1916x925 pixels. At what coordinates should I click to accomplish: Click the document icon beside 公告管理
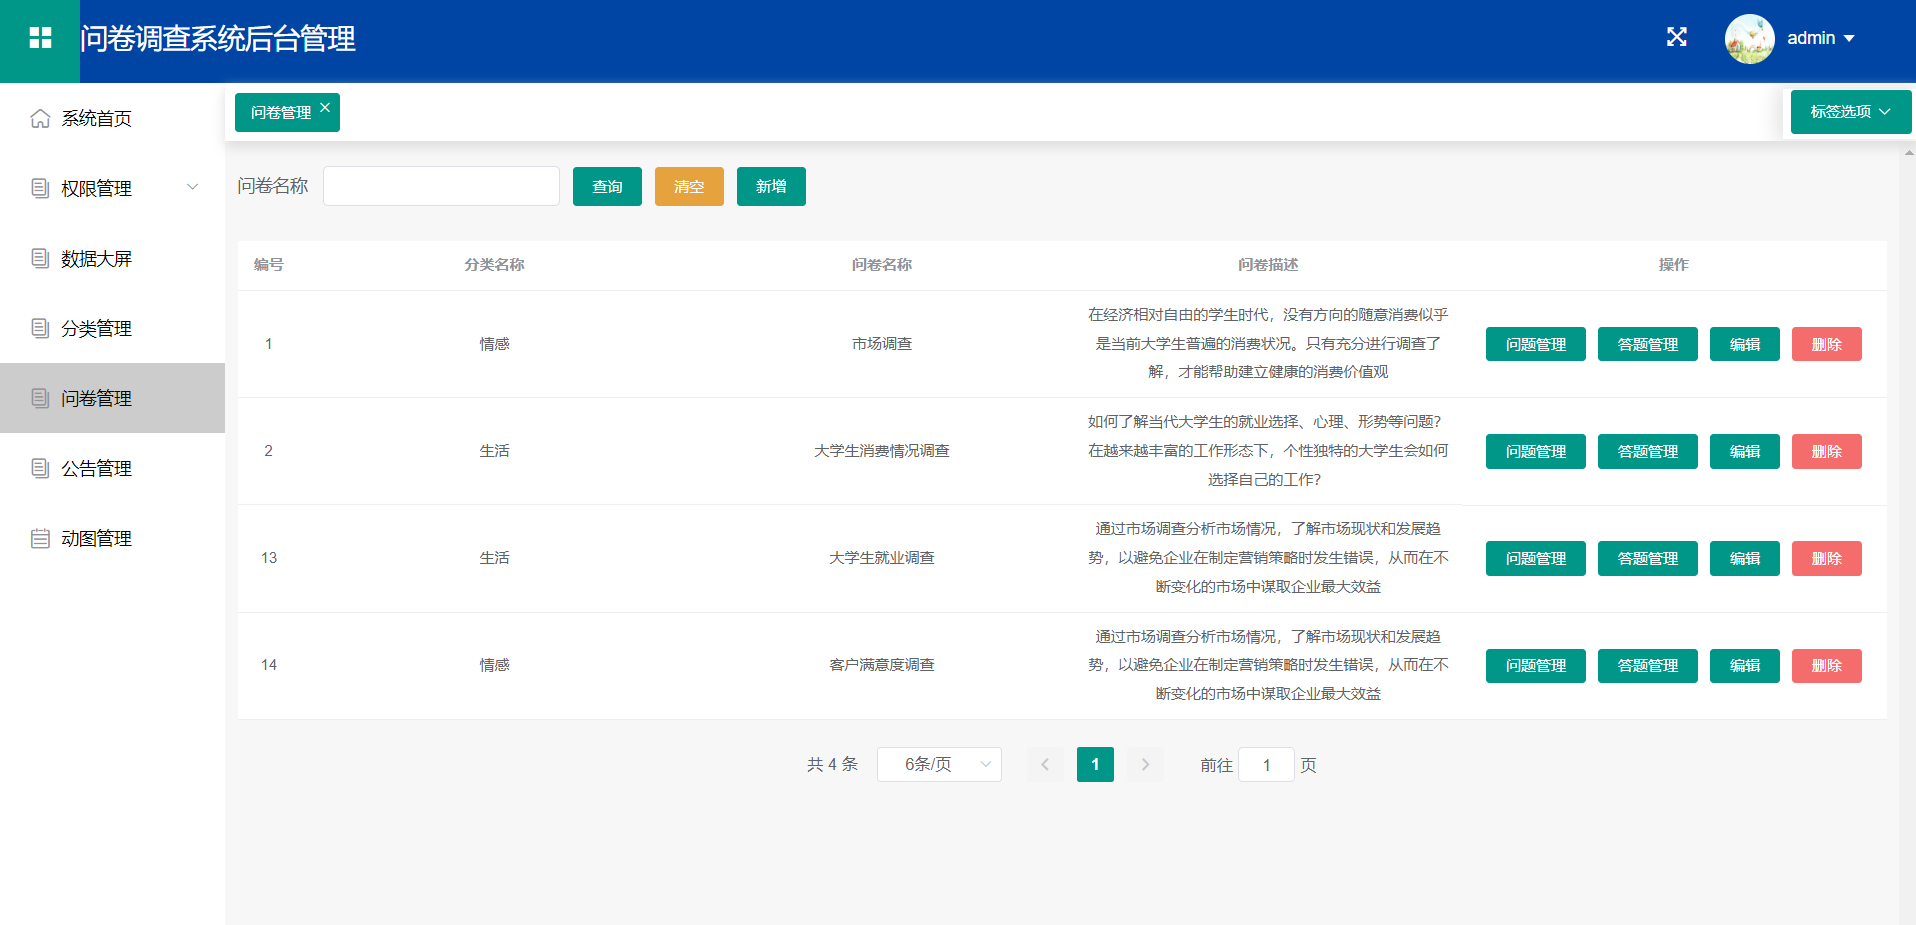coord(40,468)
